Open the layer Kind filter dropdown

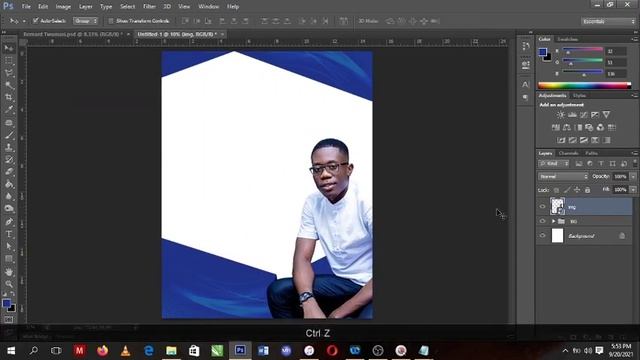tap(553, 164)
